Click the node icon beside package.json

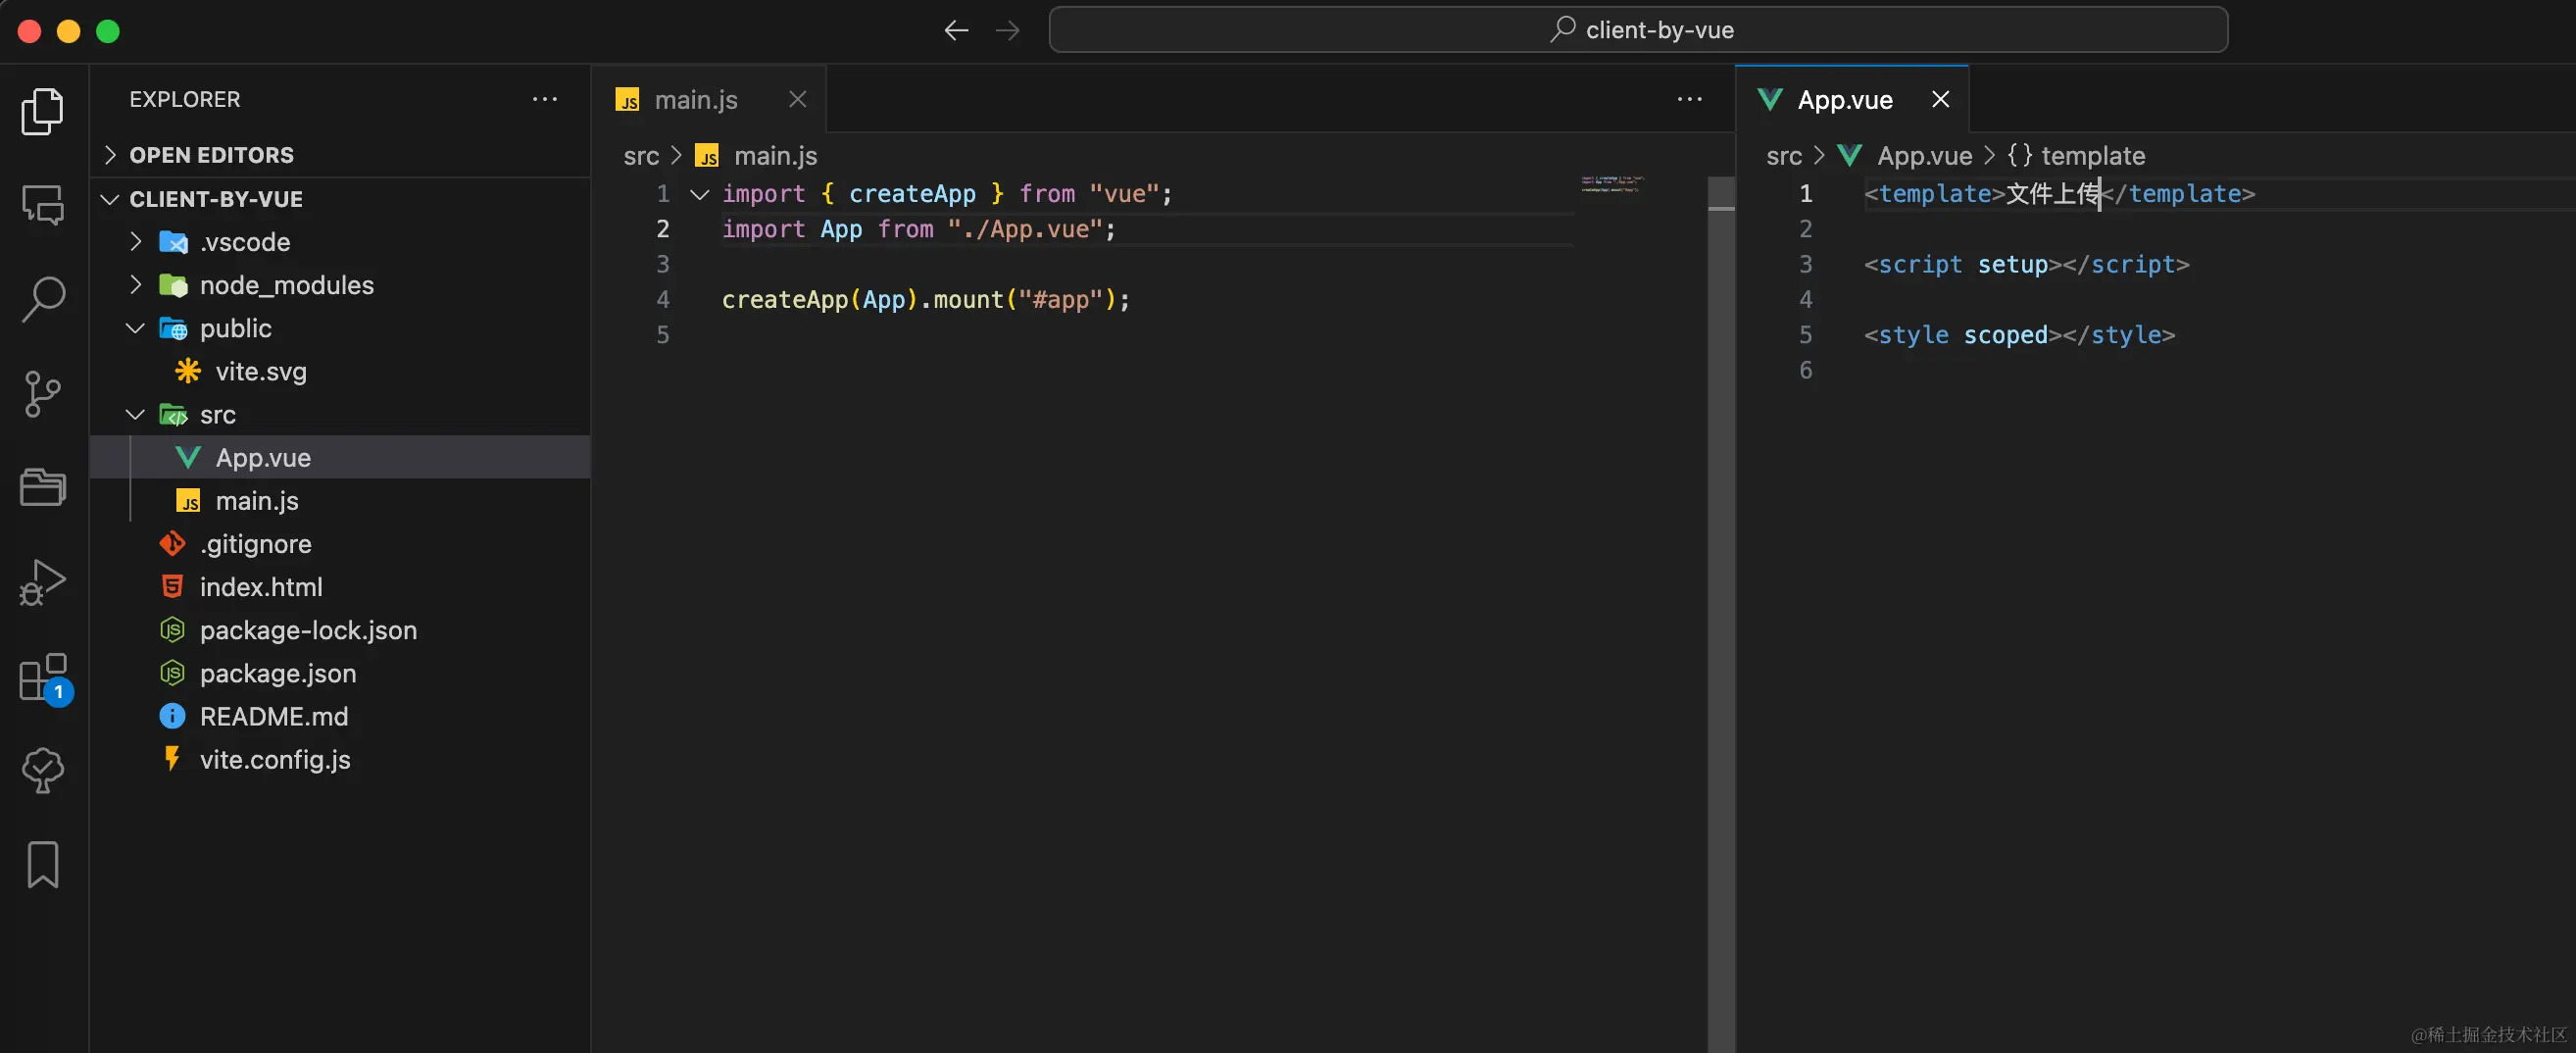tap(172, 672)
